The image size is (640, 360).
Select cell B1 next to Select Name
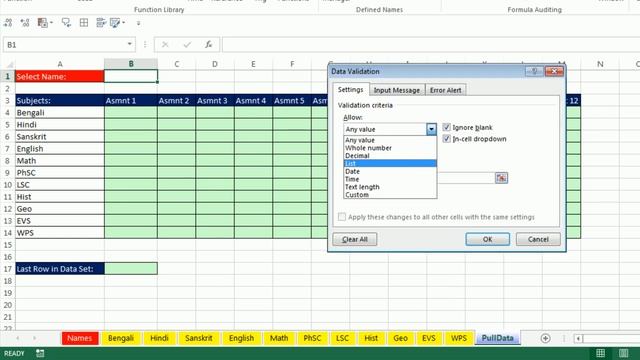point(131,76)
